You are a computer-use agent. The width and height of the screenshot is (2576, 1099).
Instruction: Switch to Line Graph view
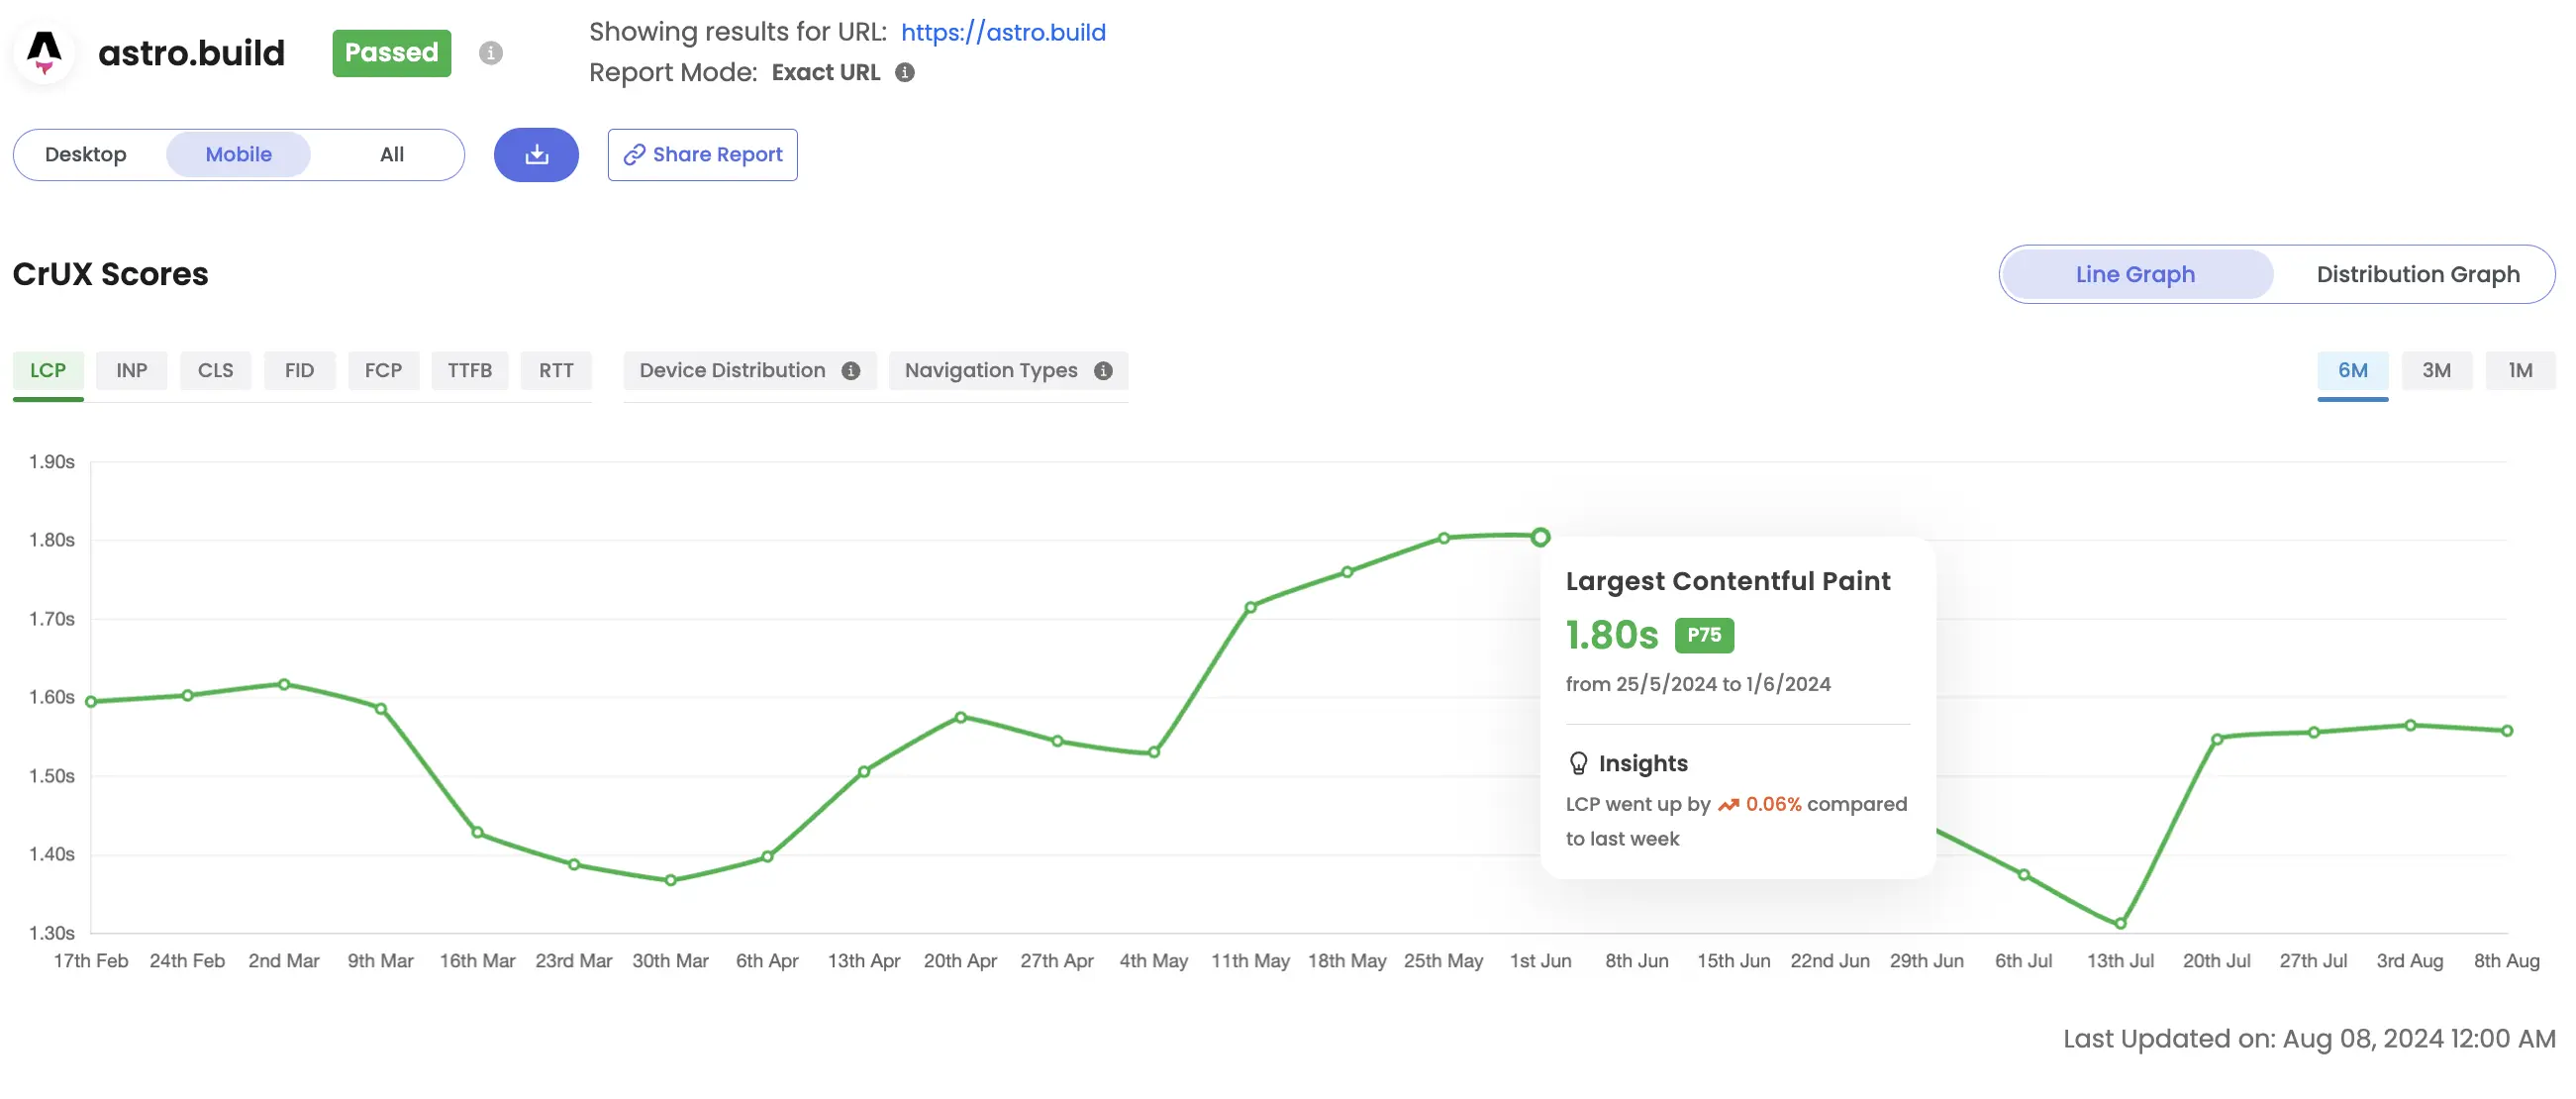2135,275
